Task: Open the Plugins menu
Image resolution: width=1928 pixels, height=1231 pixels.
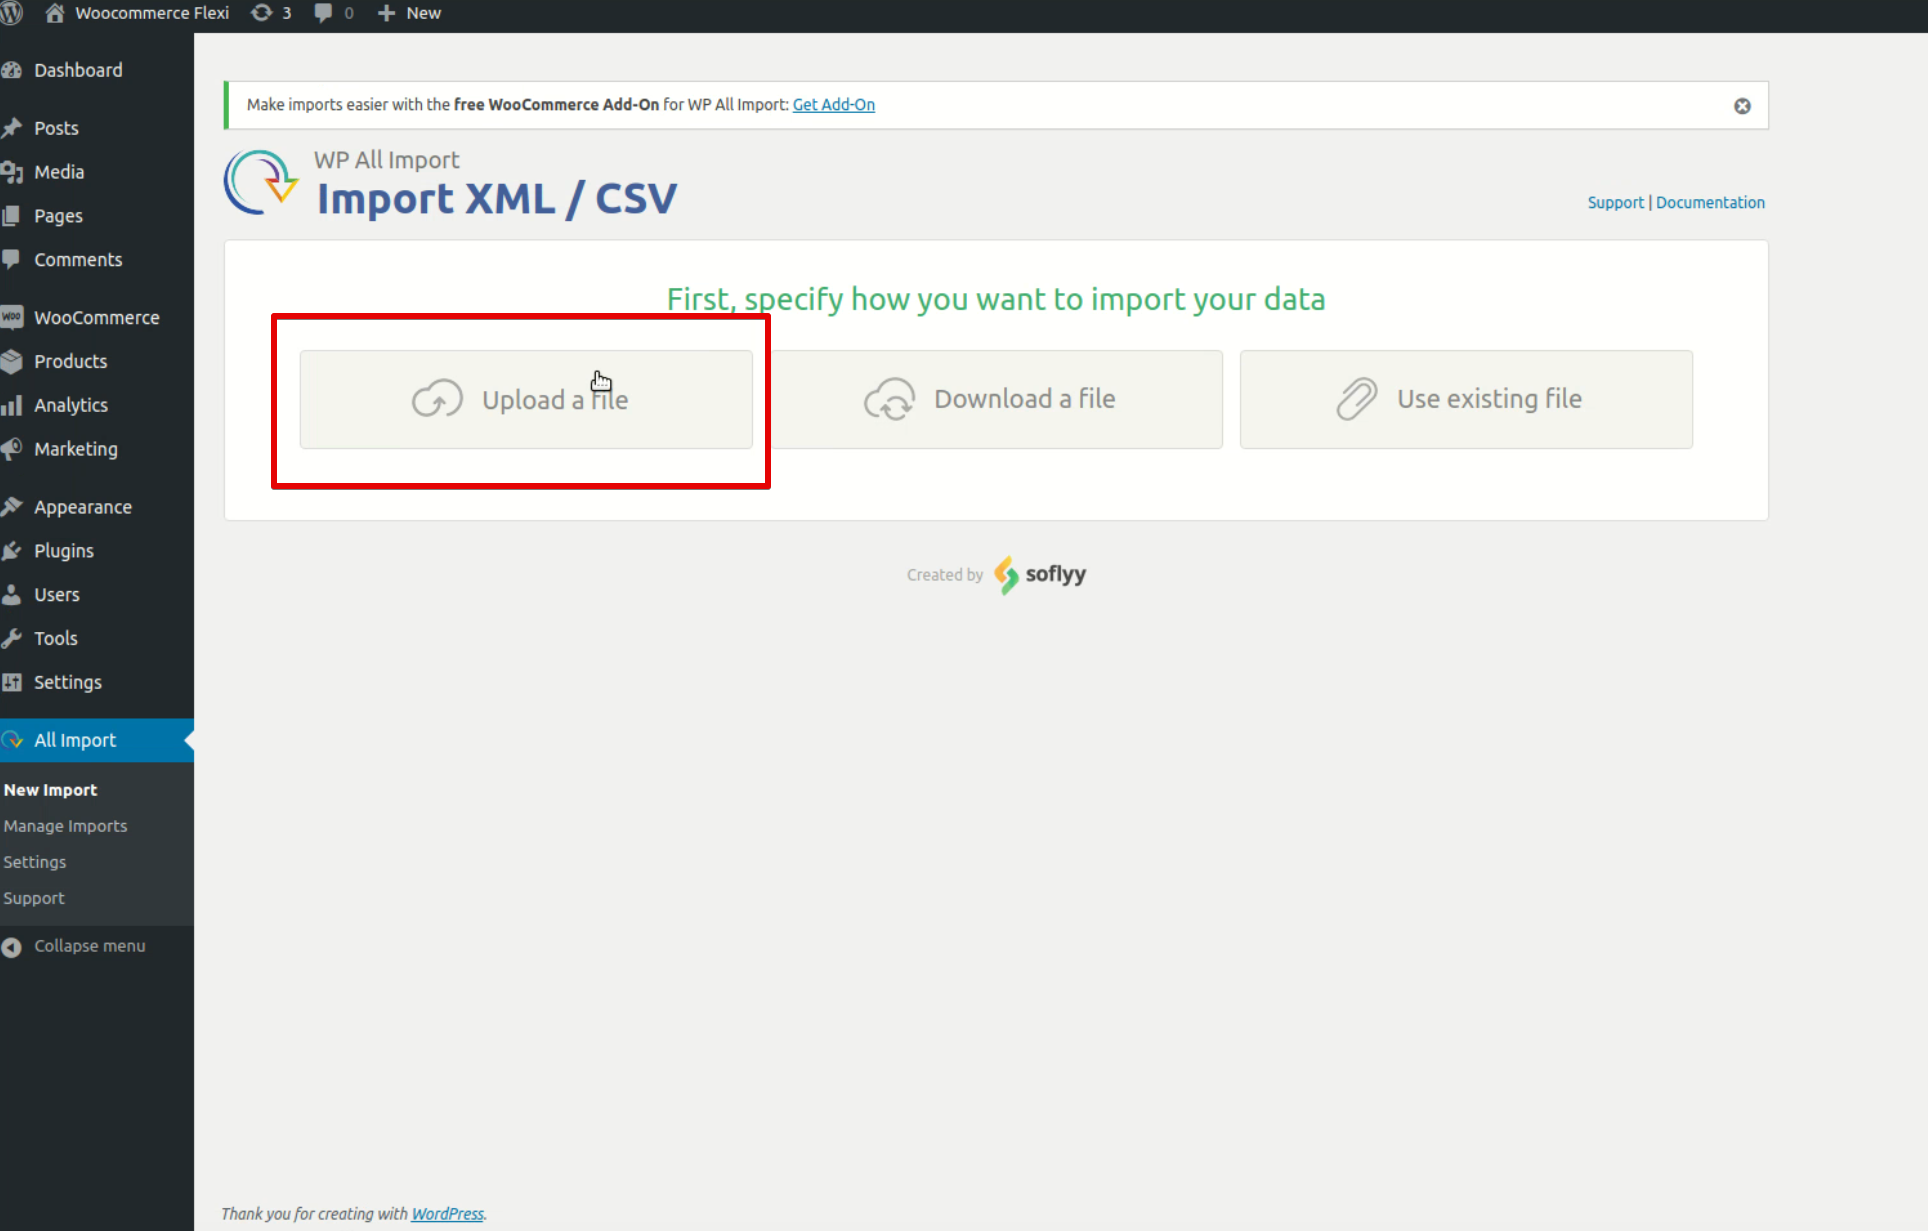Action: pos(64,551)
